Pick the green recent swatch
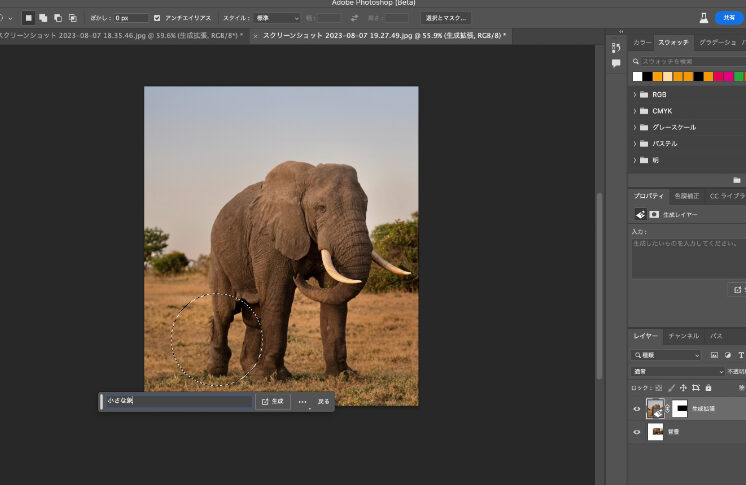Screen dimensions: 746x485 [739, 77]
